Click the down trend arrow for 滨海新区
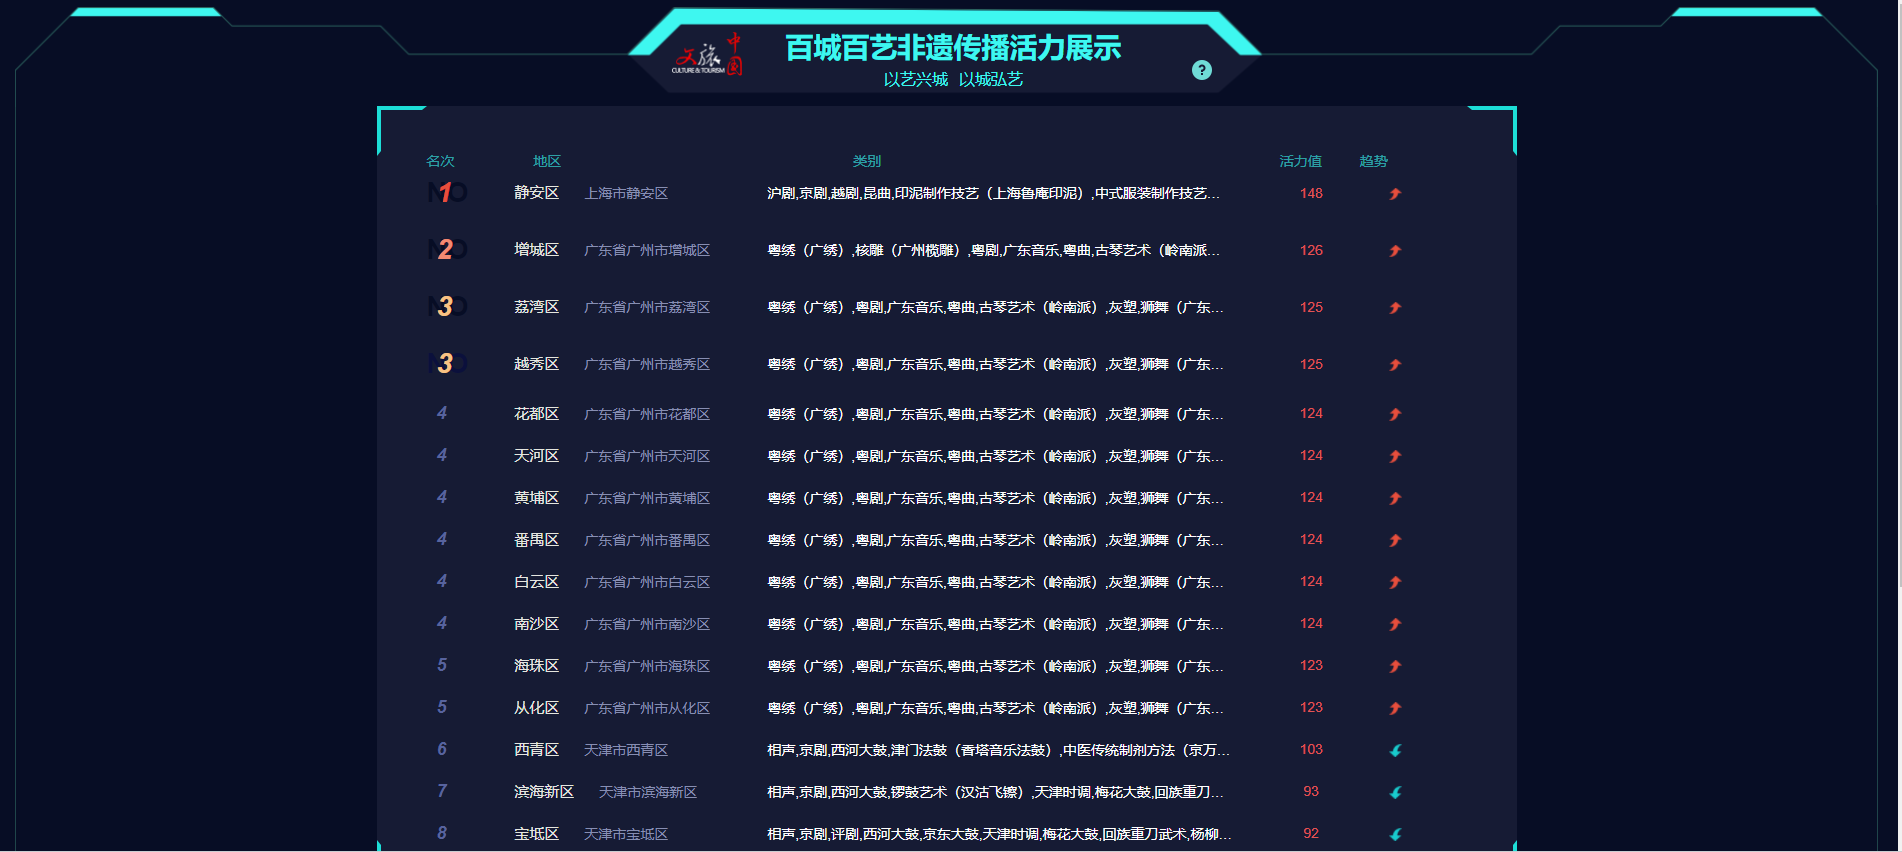The height and width of the screenshot is (852, 1902). (x=1395, y=792)
